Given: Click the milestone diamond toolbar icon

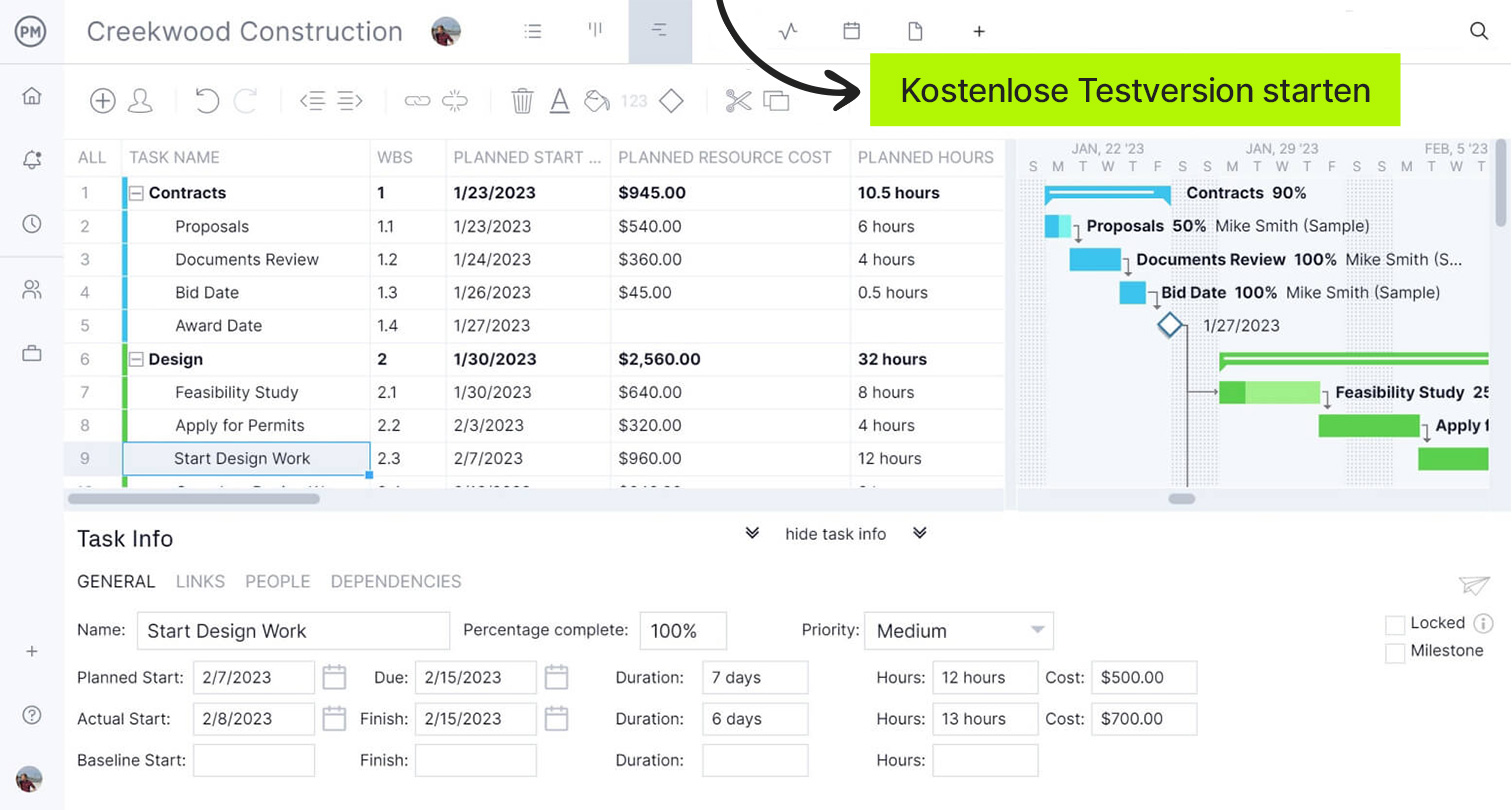Looking at the screenshot, I should coord(672,100).
